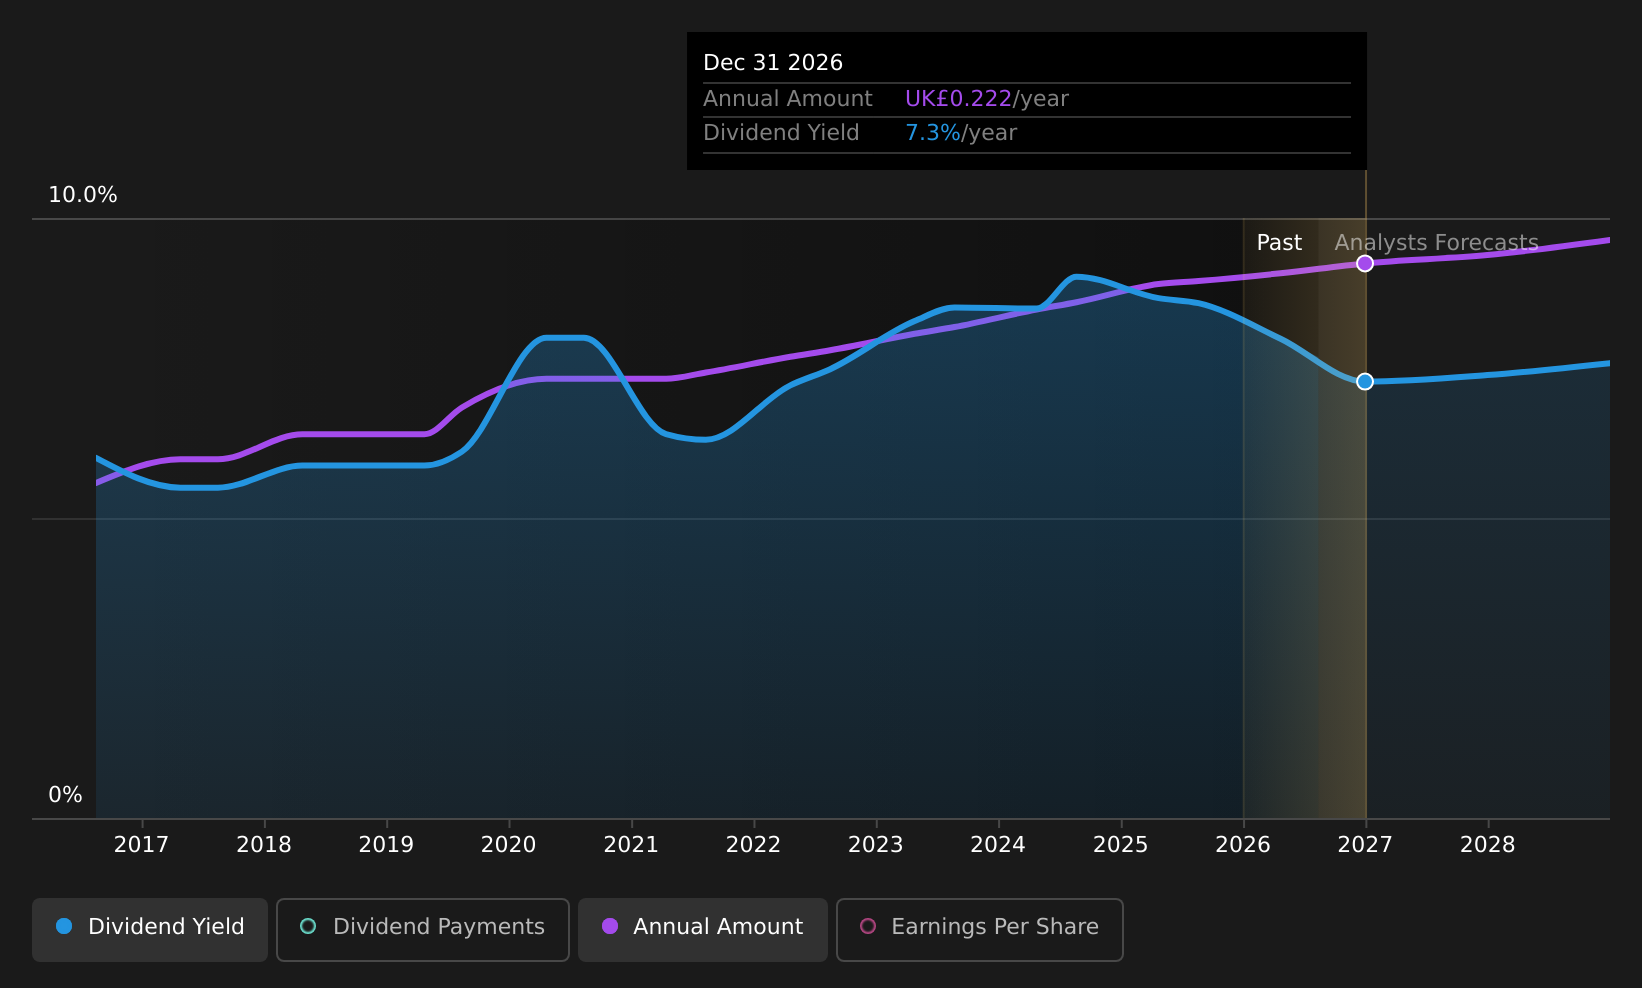This screenshot has height=988, width=1642.
Task: Click the Dec 31 2026 tooltip date
Action: click(773, 63)
